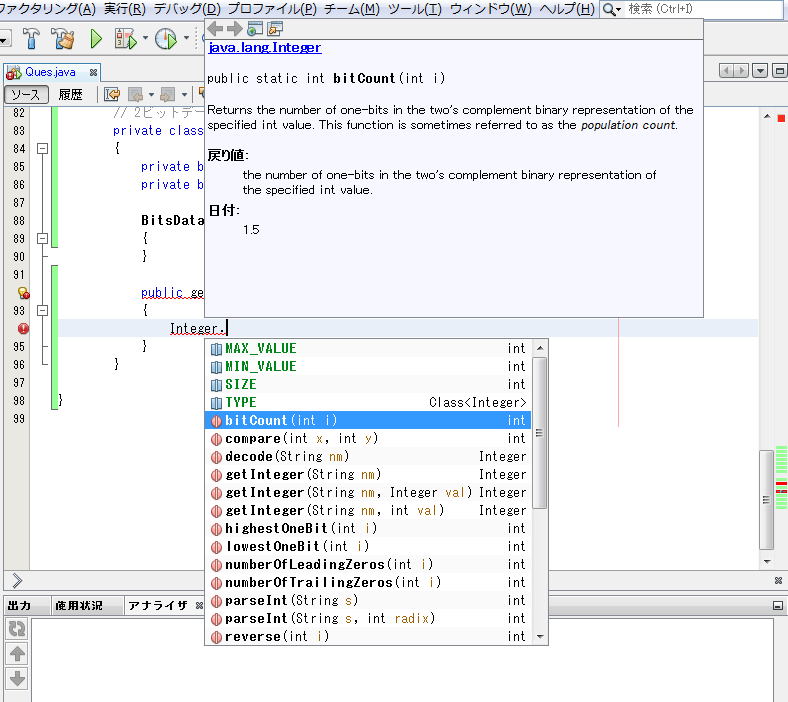Go back in Javadoc popup

point(215,29)
